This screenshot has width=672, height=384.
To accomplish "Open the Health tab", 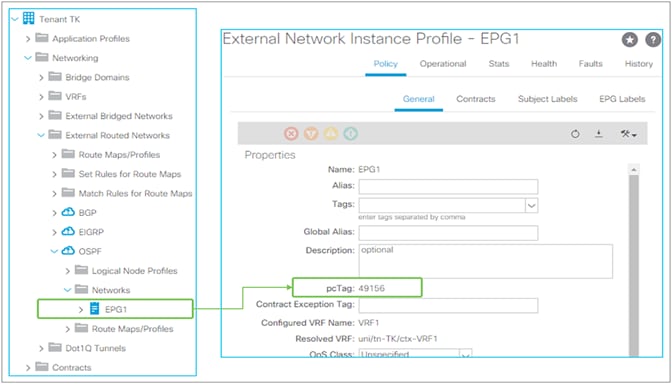I will [x=544, y=64].
